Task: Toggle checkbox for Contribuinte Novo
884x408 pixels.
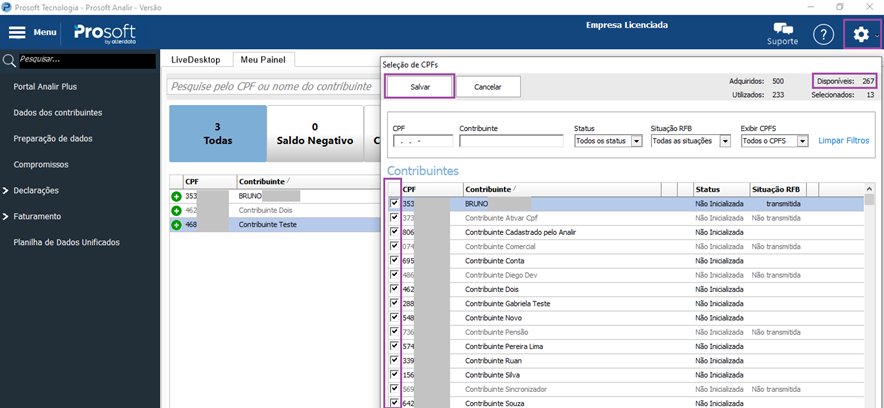Action: pos(395,318)
